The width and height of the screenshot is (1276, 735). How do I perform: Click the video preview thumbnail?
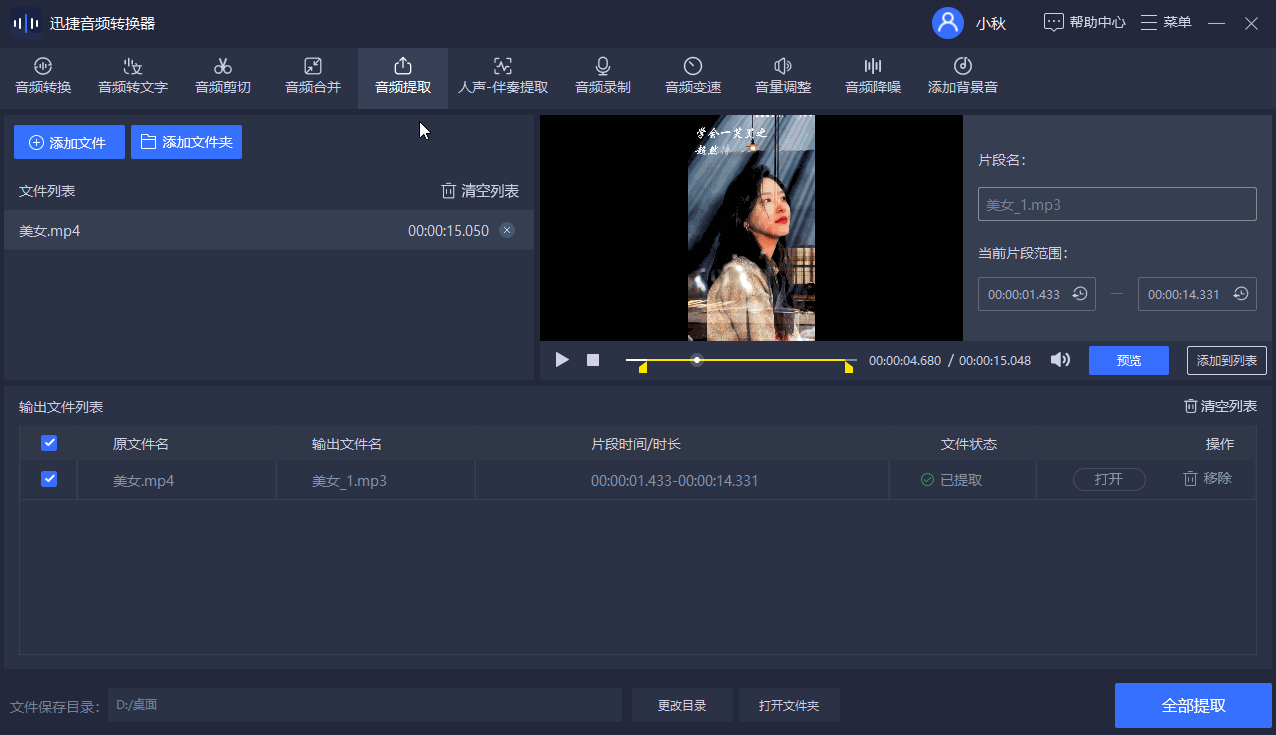pyautogui.click(x=751, y=228)
